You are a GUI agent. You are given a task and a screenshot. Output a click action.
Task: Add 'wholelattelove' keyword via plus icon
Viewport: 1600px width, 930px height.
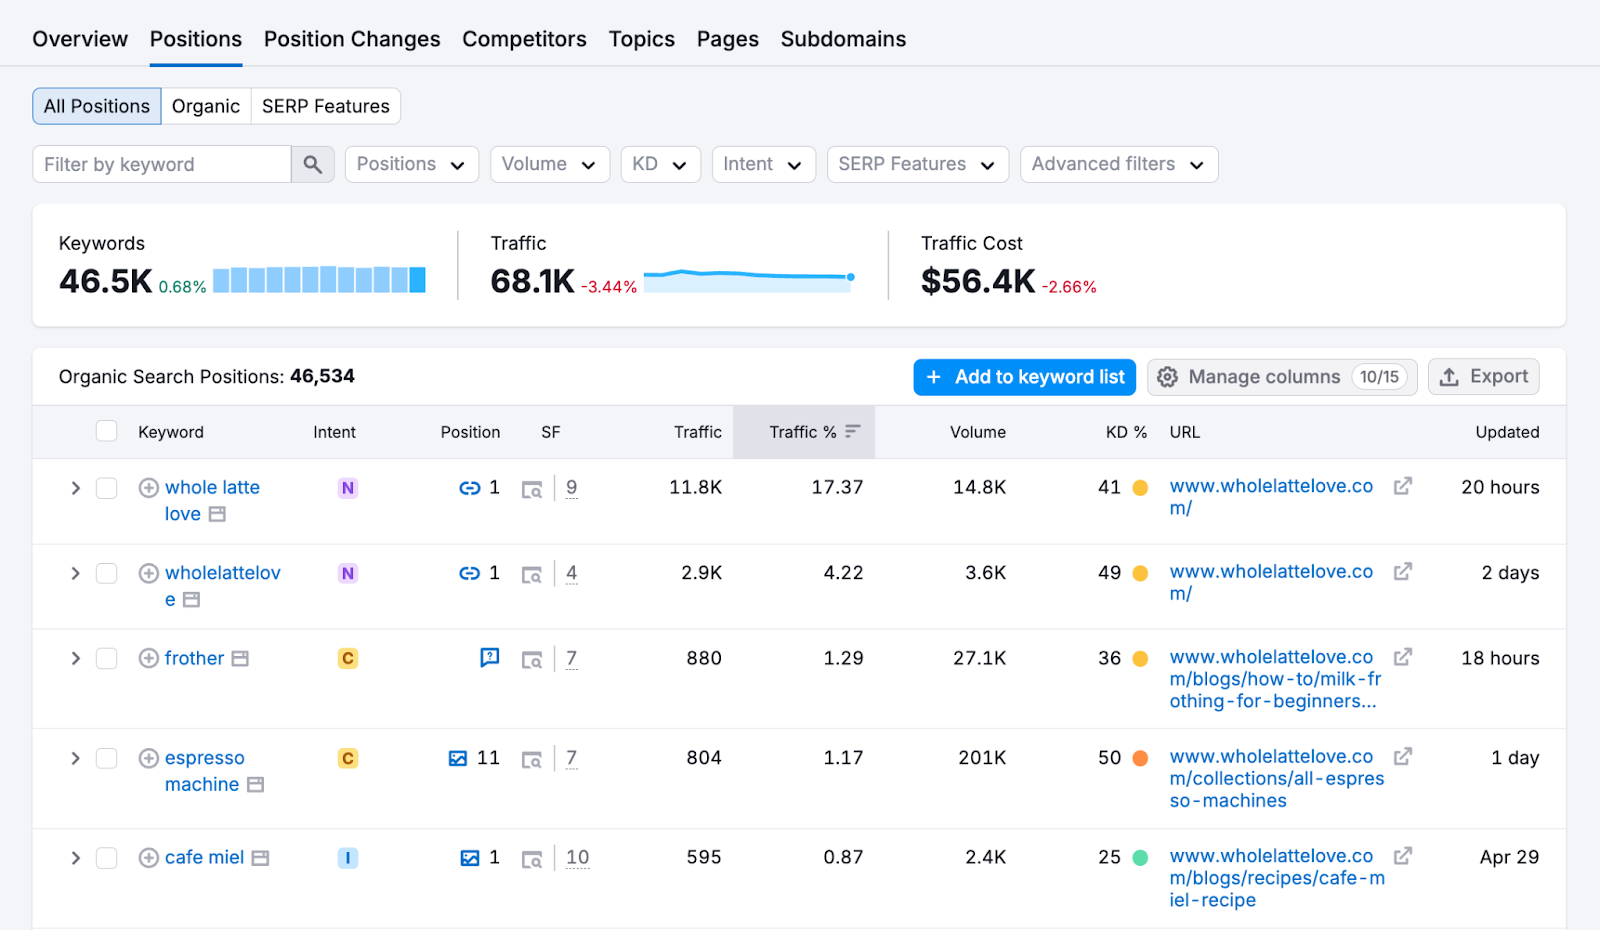[x=148, y=573]
